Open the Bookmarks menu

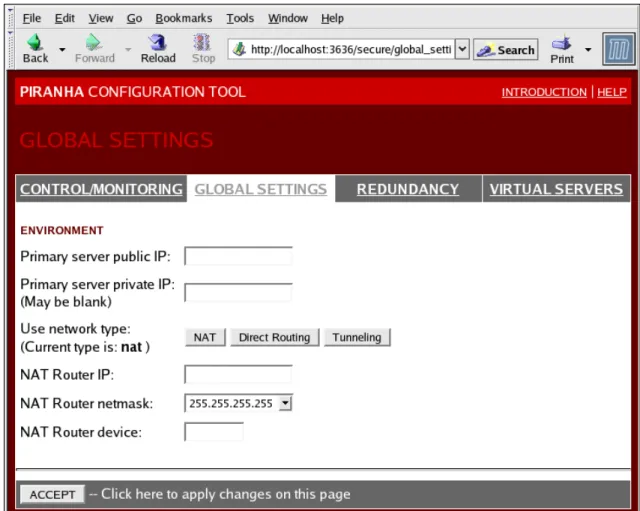184,18
